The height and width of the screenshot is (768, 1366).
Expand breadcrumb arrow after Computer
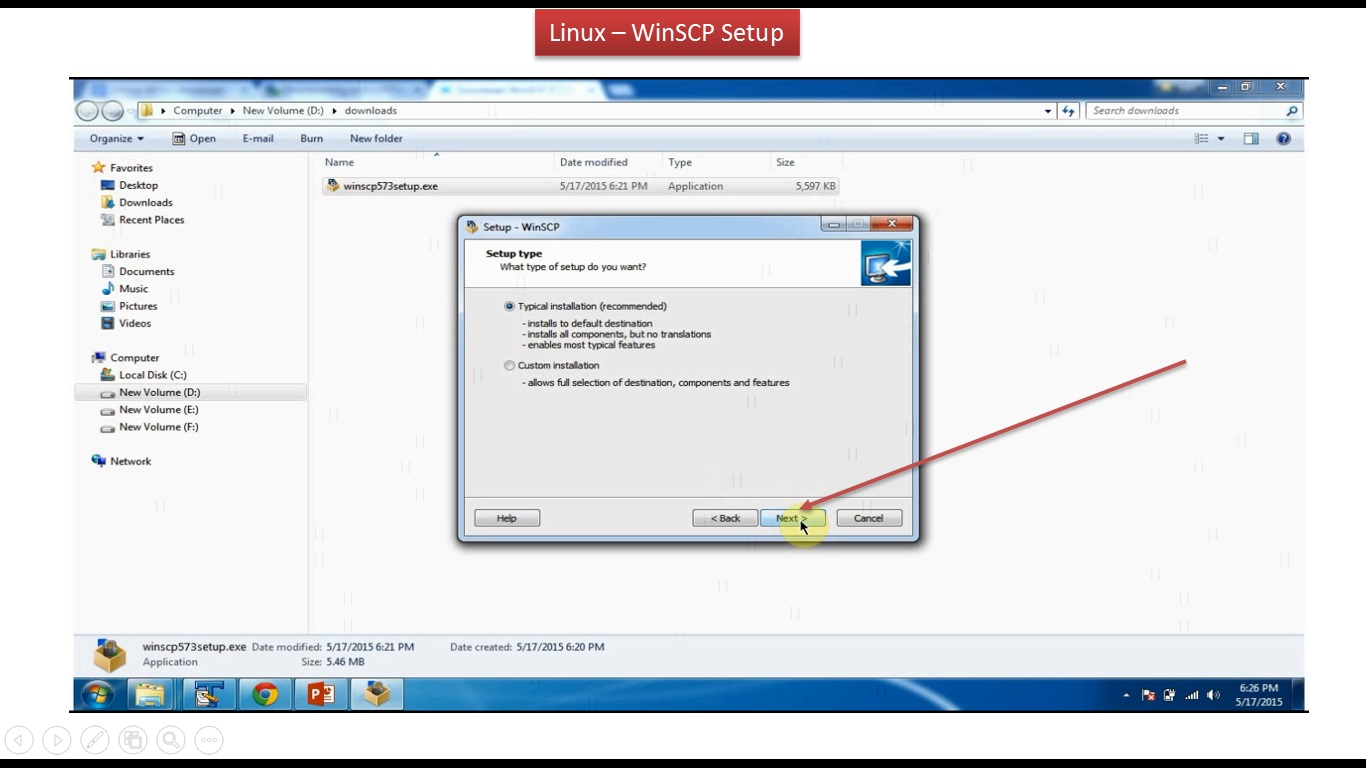(232, 111)
